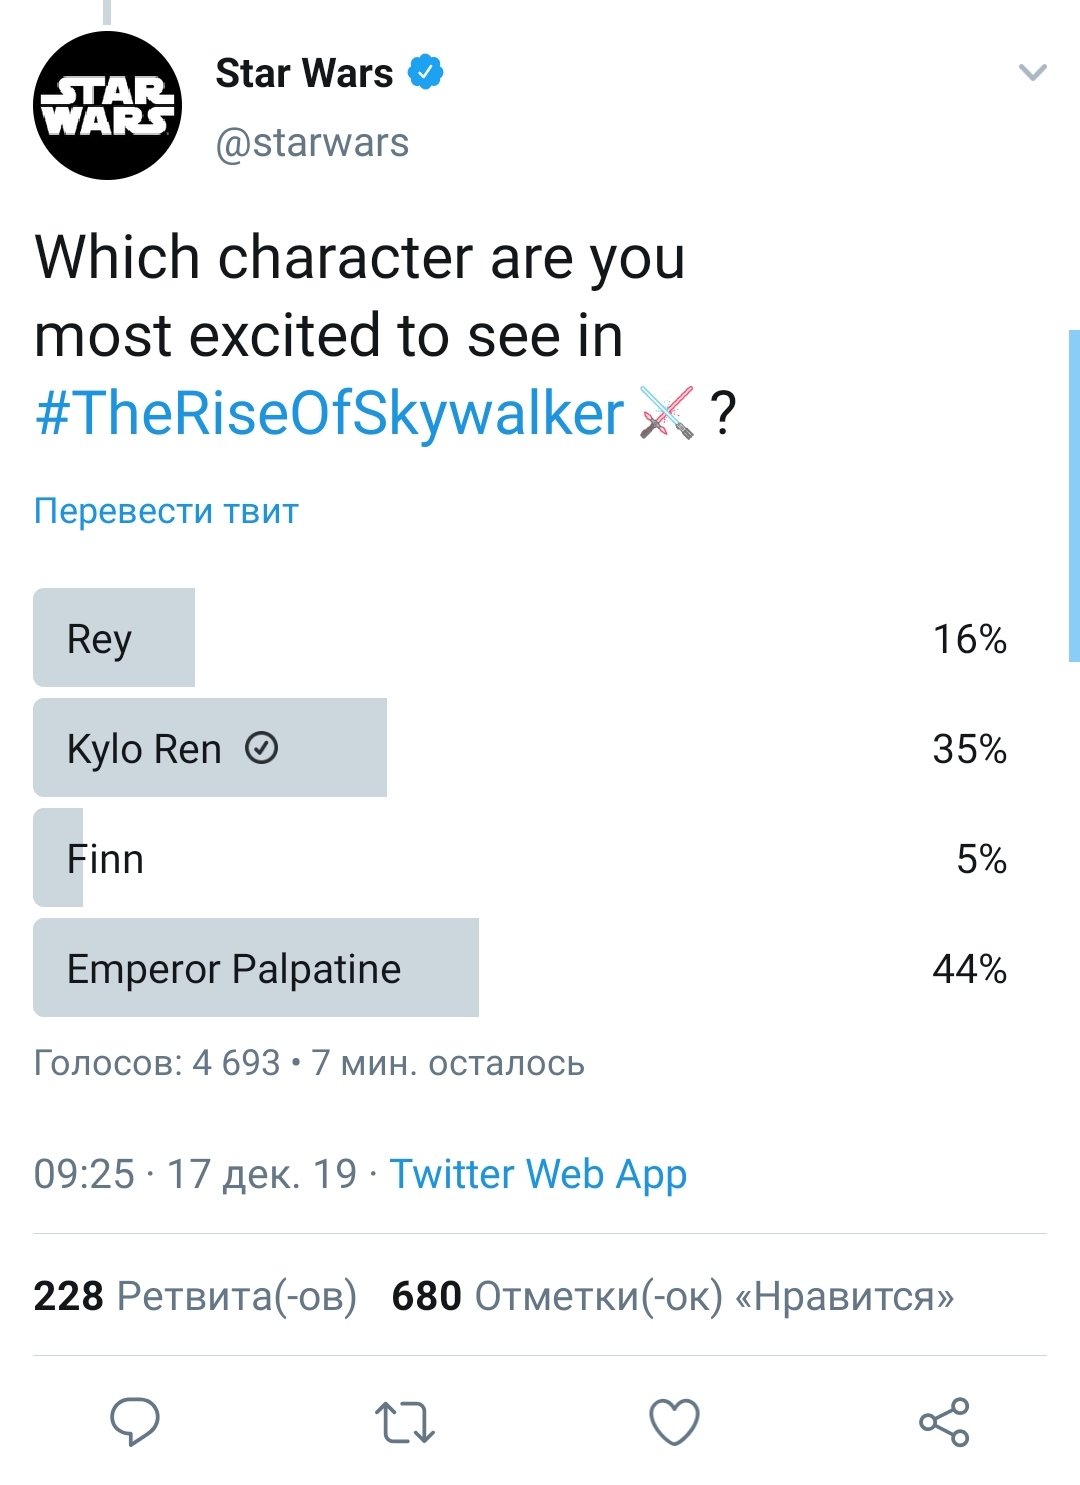Share the tweet via share icon
The width and height of the screenshot is (1080, 1485).
[x=944, y=1422]
